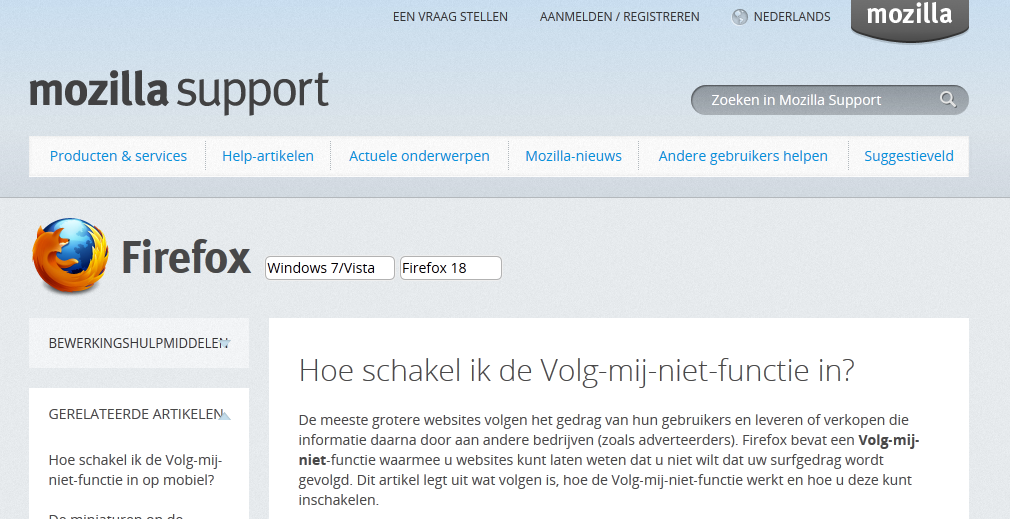This screenshot has width=1010, height=519.
Task: Click the Firefox logo icon
Action: click(70, 257)
